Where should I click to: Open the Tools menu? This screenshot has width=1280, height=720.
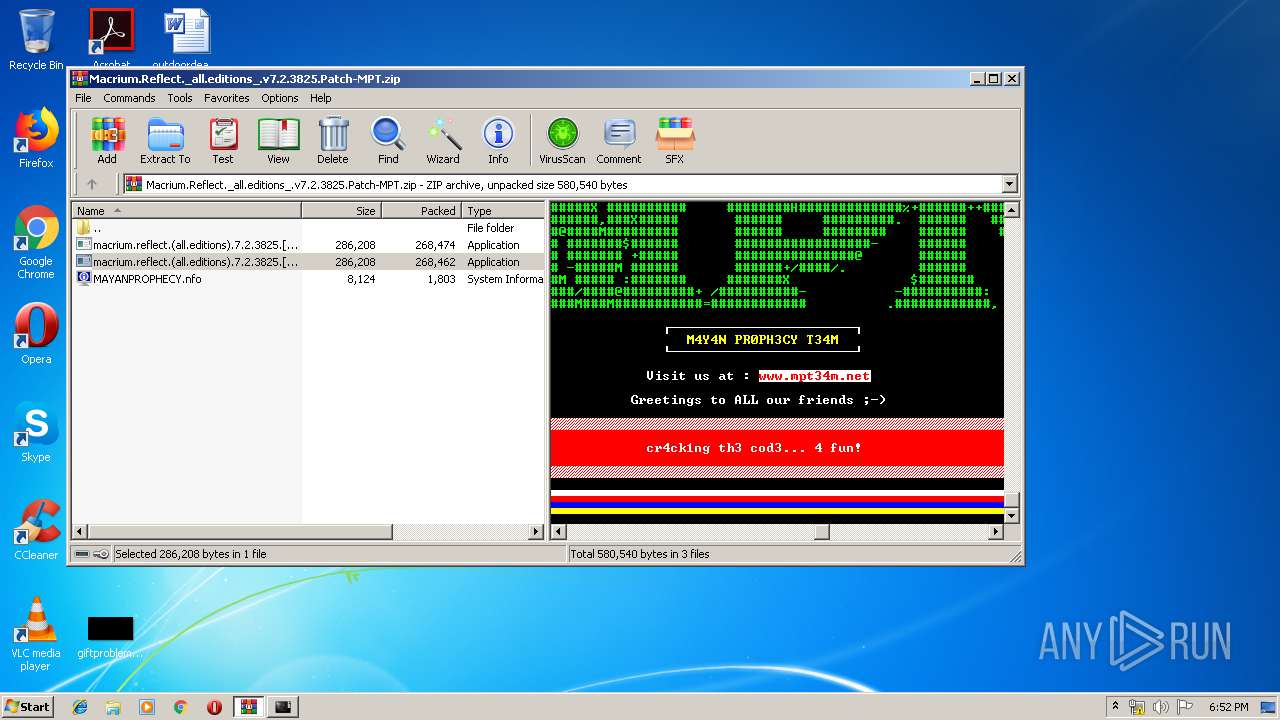(x=180, y=98)
